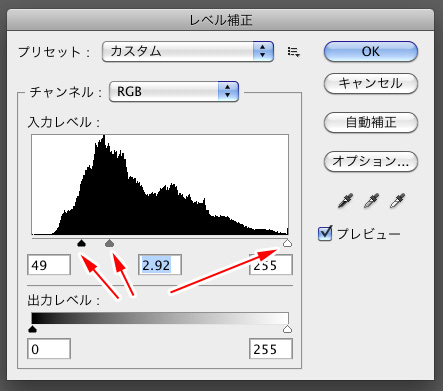The image size is (443, 391).
Task: Select the input gray midtone slider handle
Action: tap(109, 243)
